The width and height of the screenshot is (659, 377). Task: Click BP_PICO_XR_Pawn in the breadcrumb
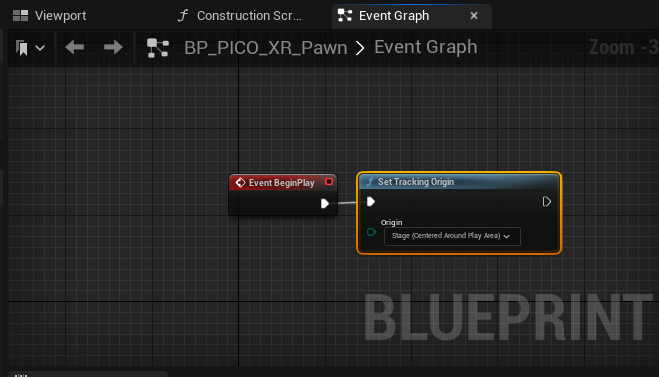266,47
